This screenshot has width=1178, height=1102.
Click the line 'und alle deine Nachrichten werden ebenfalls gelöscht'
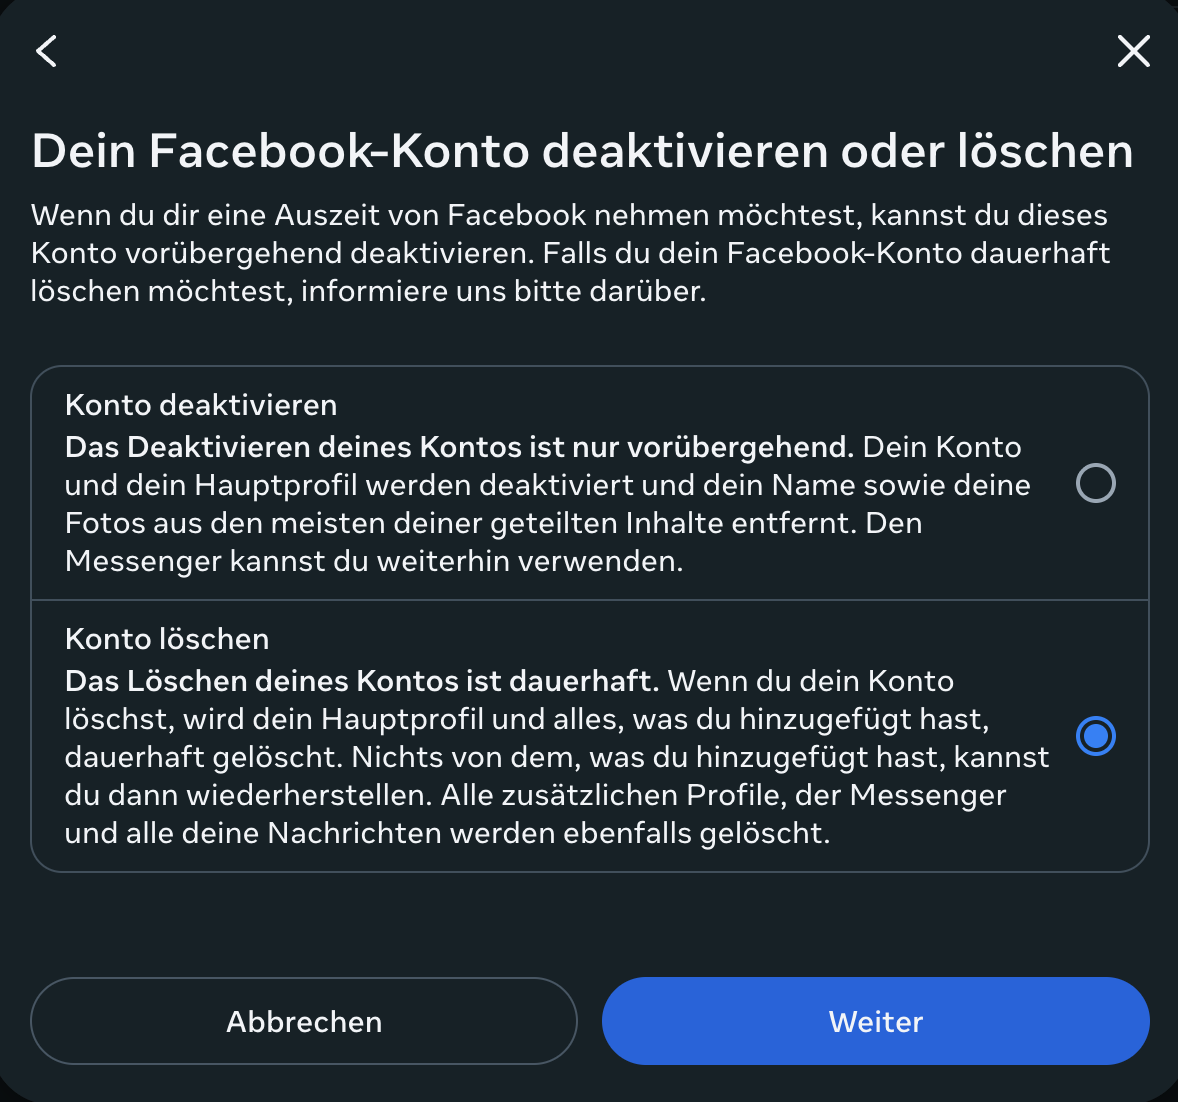[x=447, y=833]
